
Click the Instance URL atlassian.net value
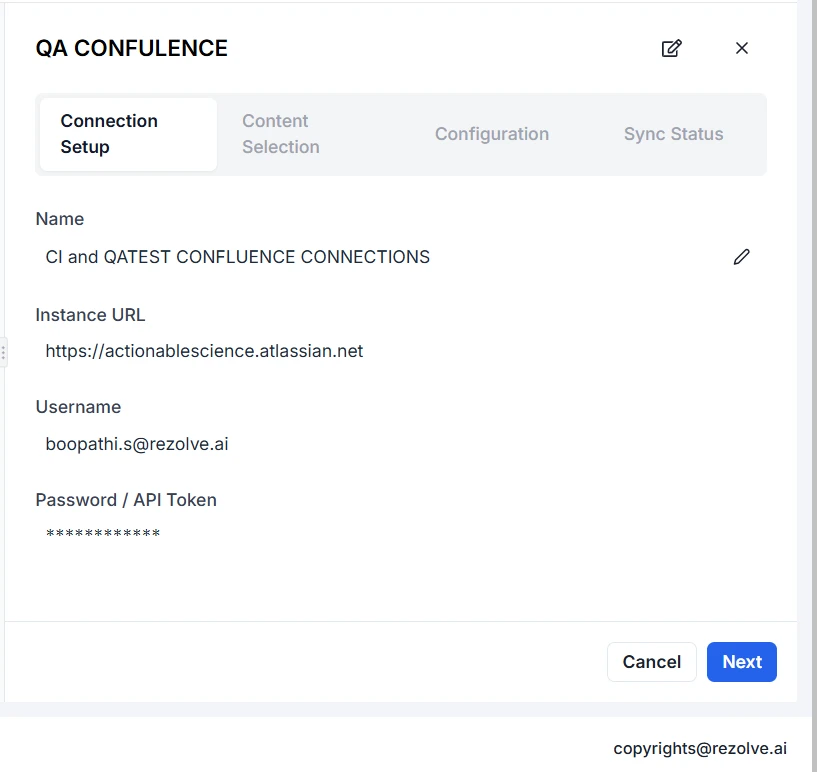click(204, 351)
